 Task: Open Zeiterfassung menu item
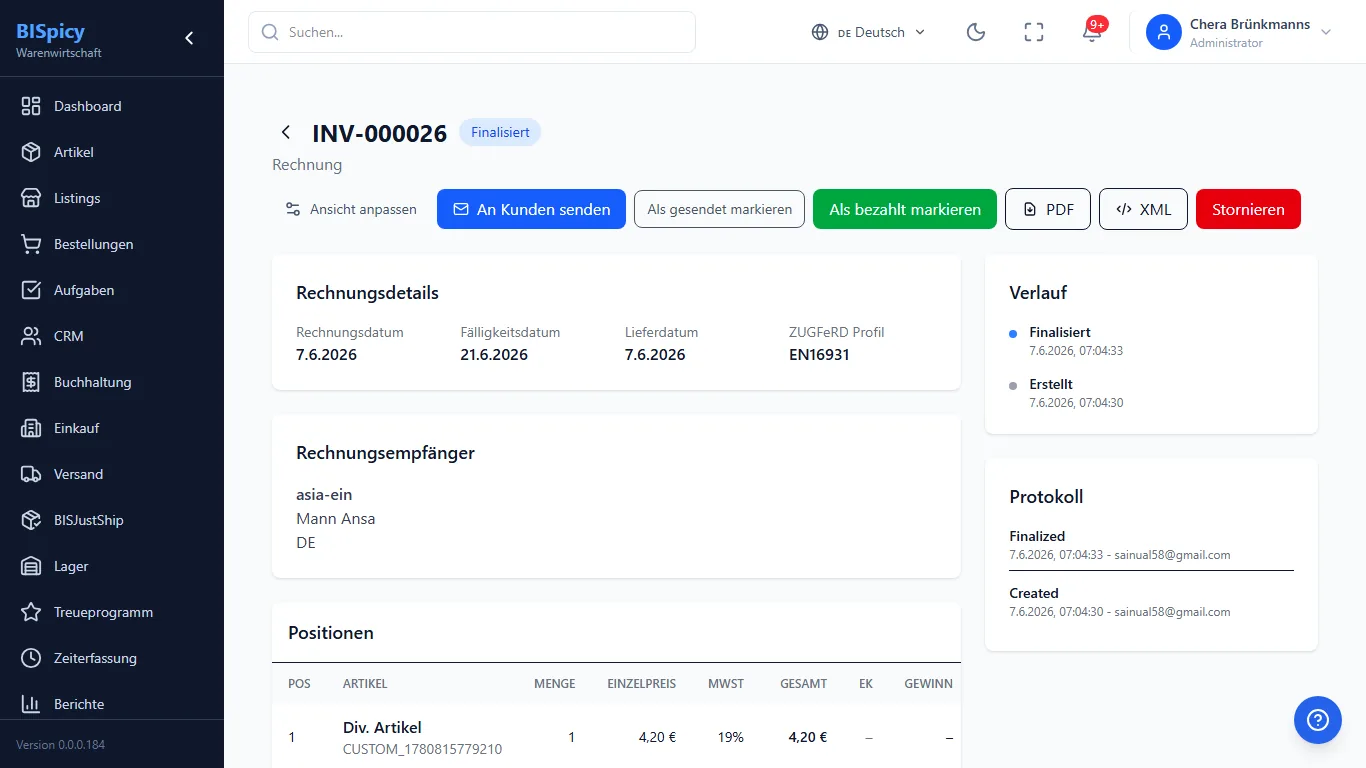pyautogui.click(x=112, y=658)
